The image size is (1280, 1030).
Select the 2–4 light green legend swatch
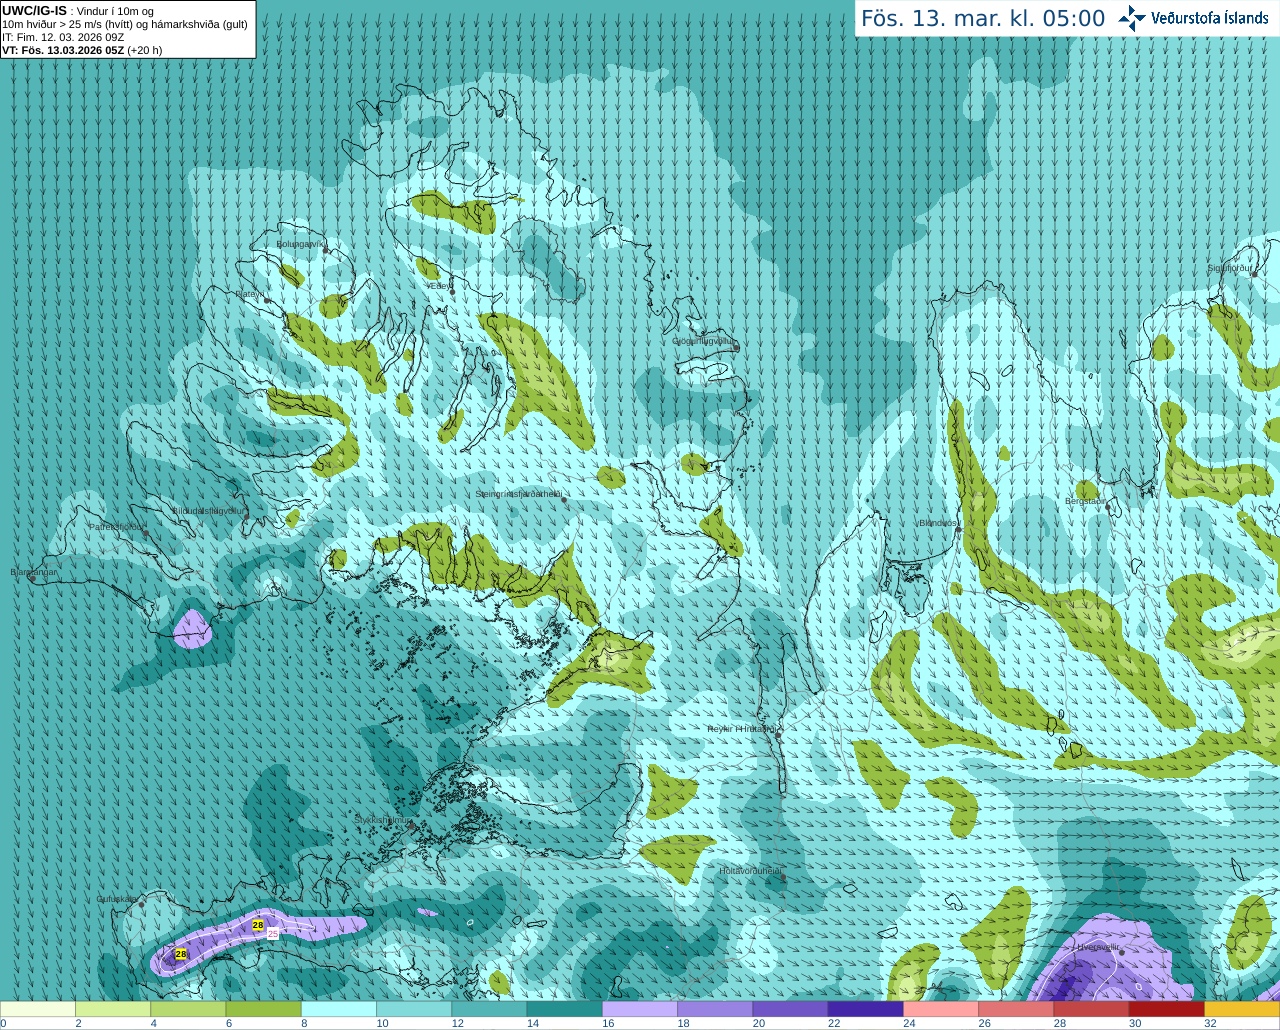(113, 1009)
